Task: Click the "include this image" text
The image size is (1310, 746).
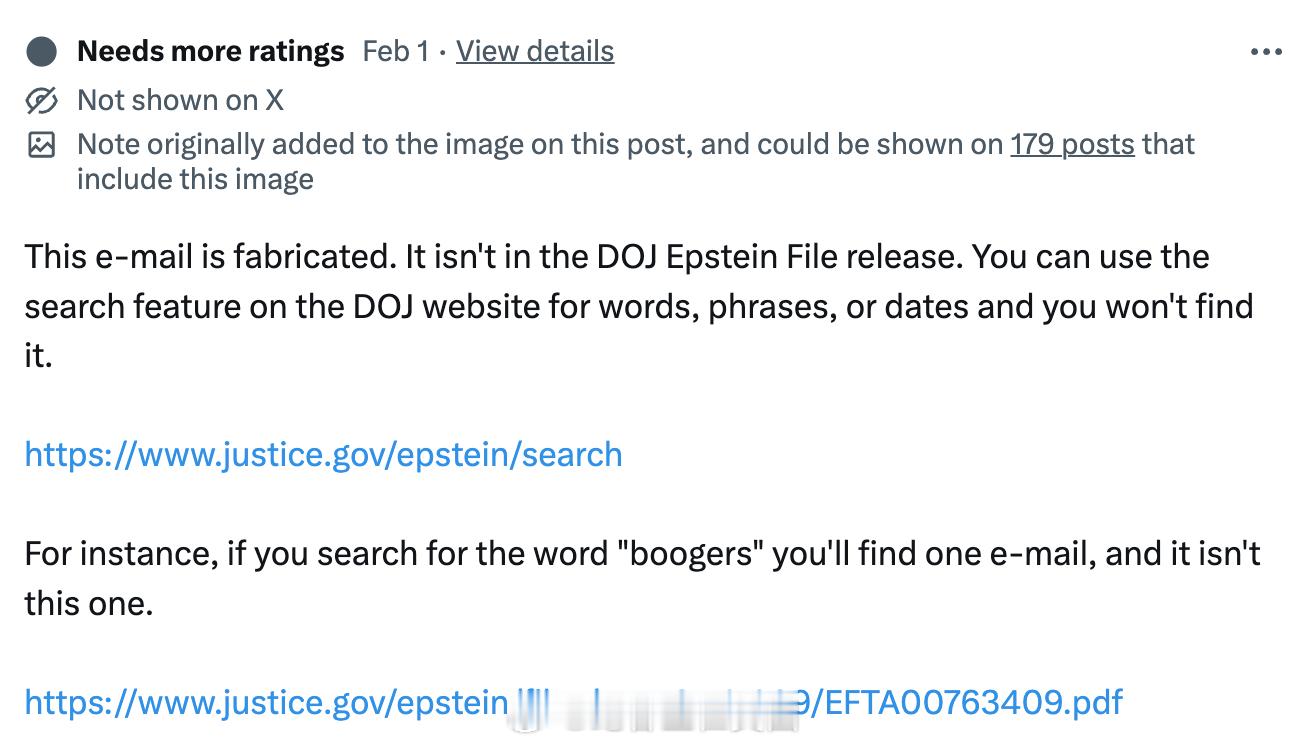Action: point(195,179)
